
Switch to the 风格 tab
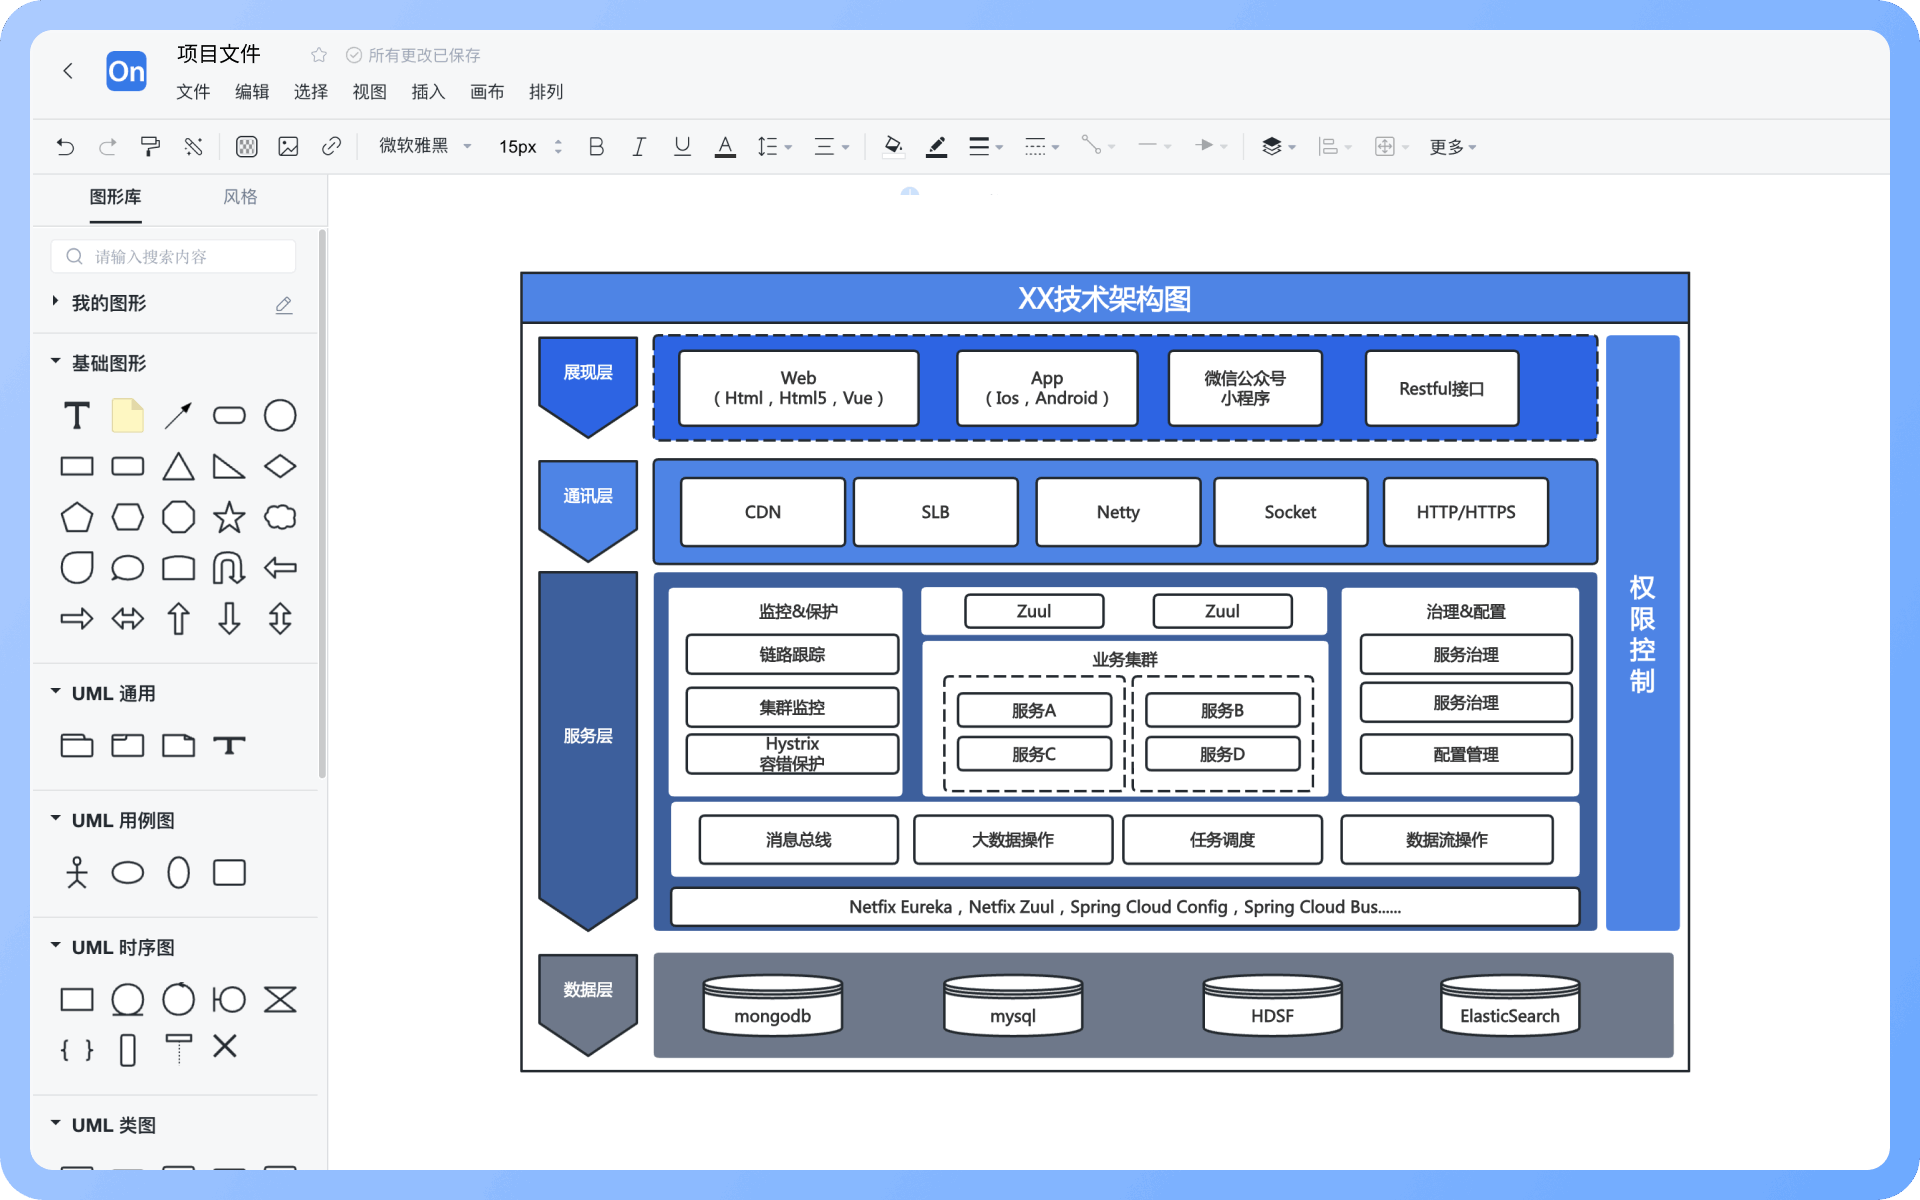240,197
